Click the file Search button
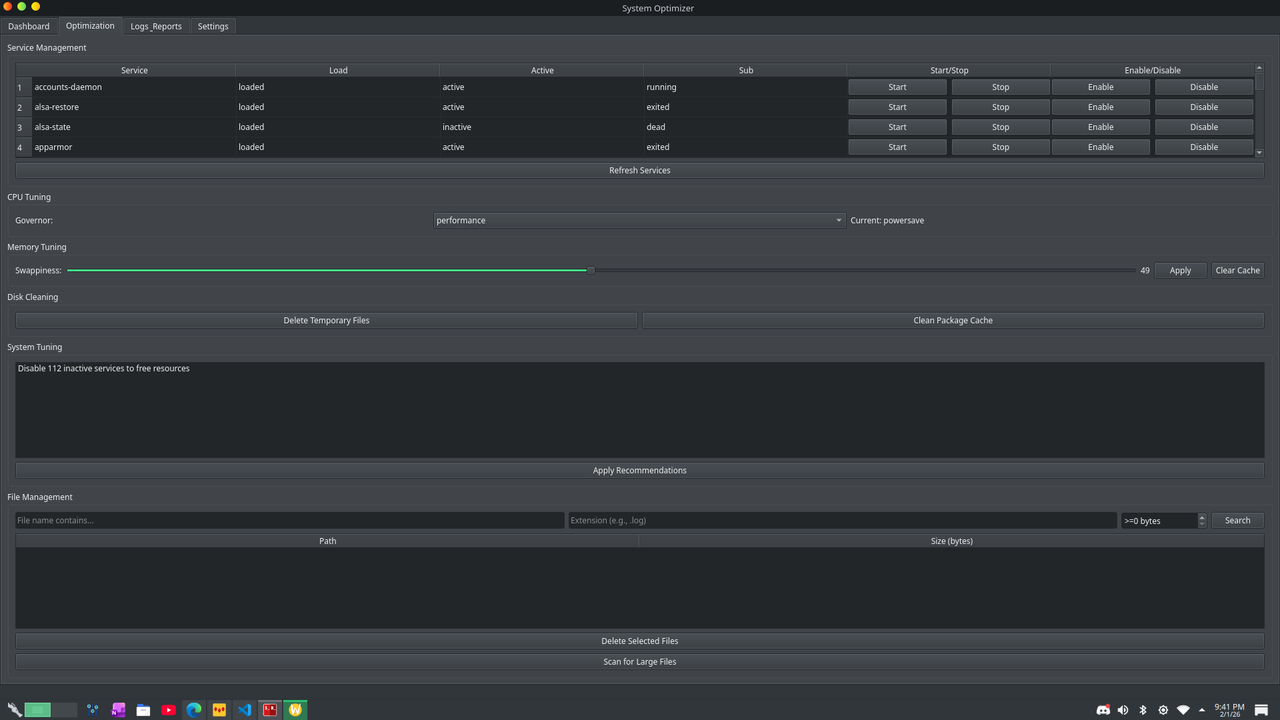Screen dimensions: 1280x720 (1238, 520)
